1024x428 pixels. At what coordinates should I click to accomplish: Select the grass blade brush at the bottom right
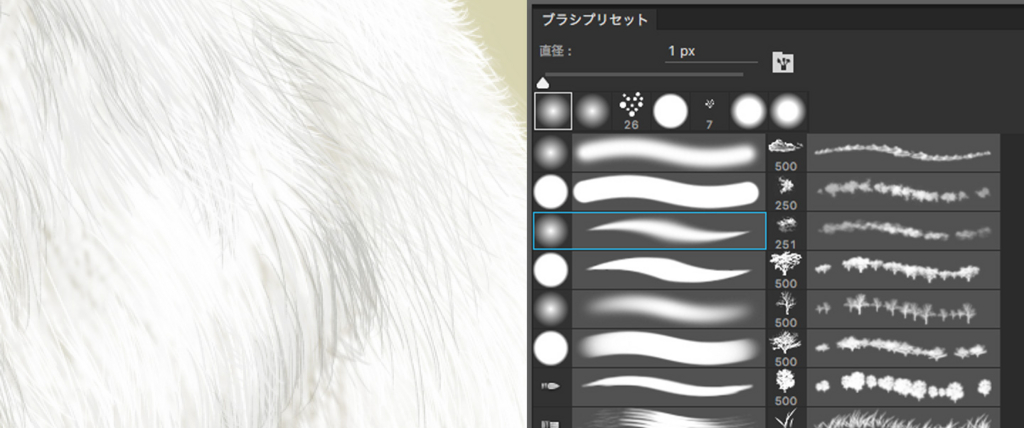click(884, 418)
